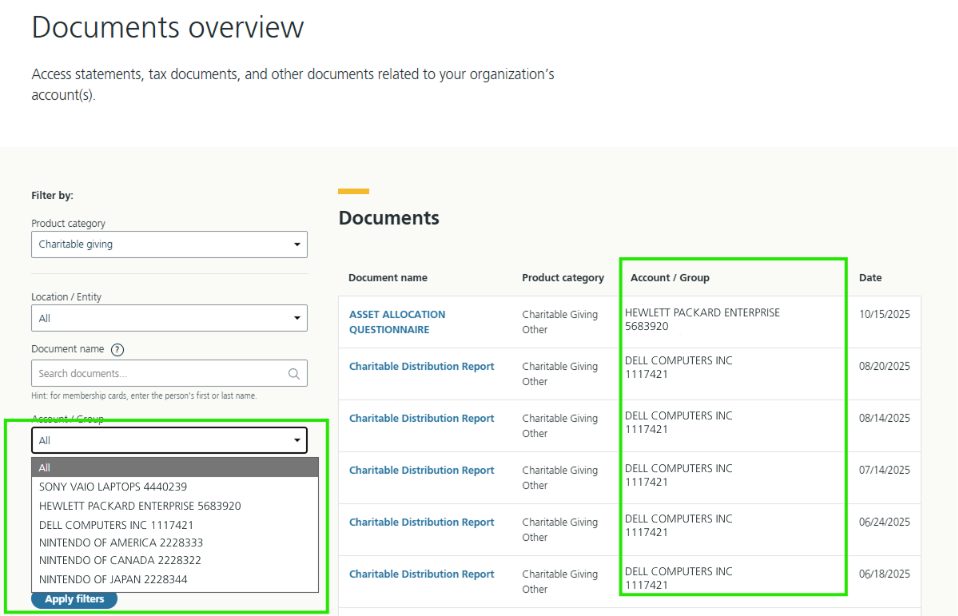Click the Product category column header
958x616 pixels.
pos(563,277)
